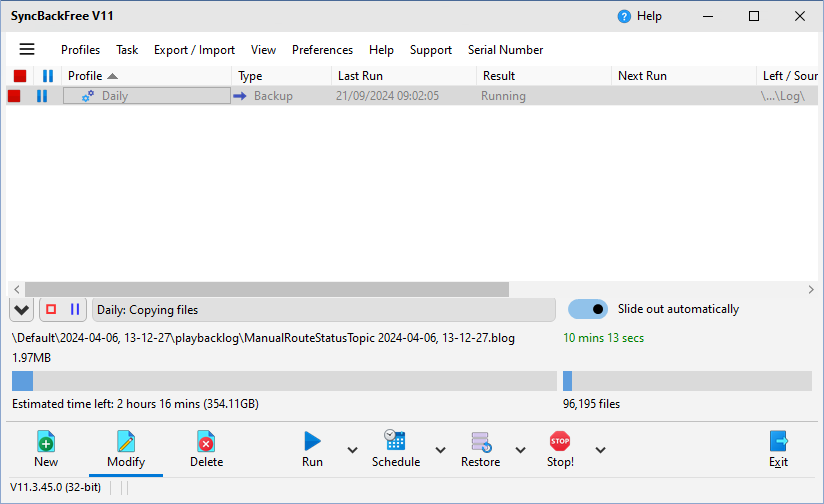Open the Export / Import menu
The image size is (824, 504).
(194, 50)
